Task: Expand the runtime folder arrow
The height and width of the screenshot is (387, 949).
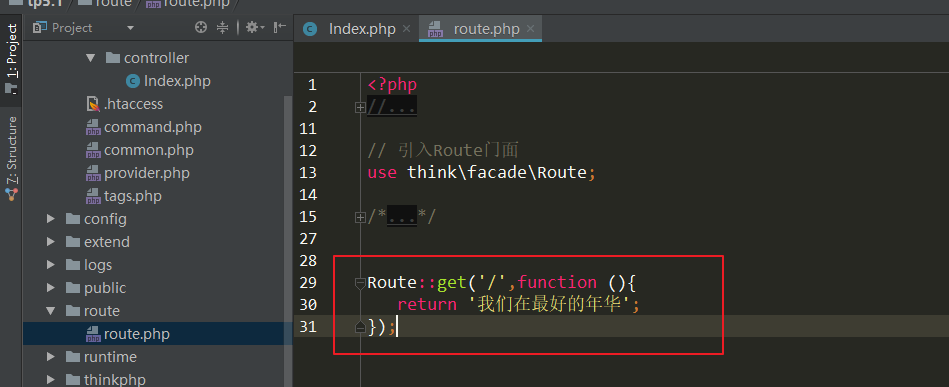Action: click(x=51, y=357)
